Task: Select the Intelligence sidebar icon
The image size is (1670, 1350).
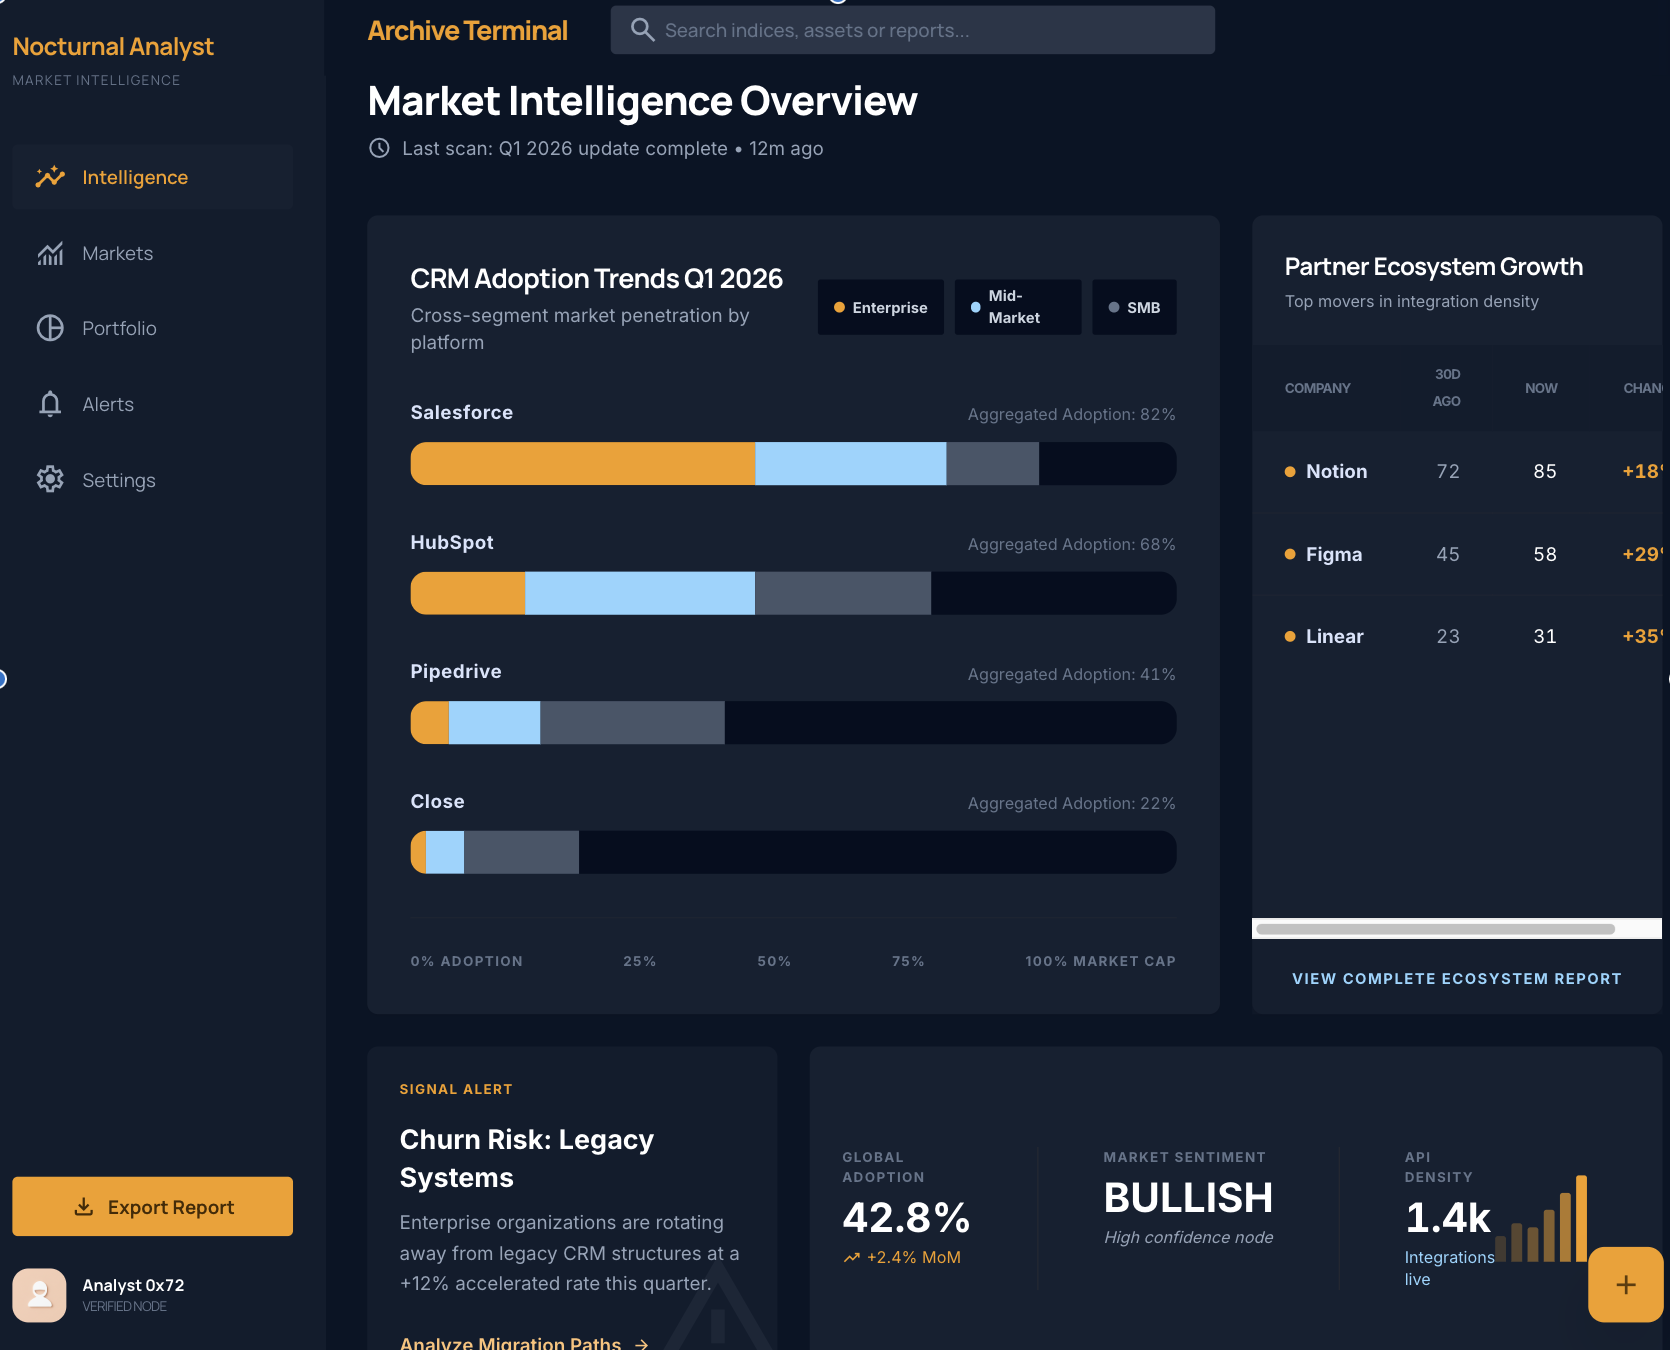Action: [50, 177]
